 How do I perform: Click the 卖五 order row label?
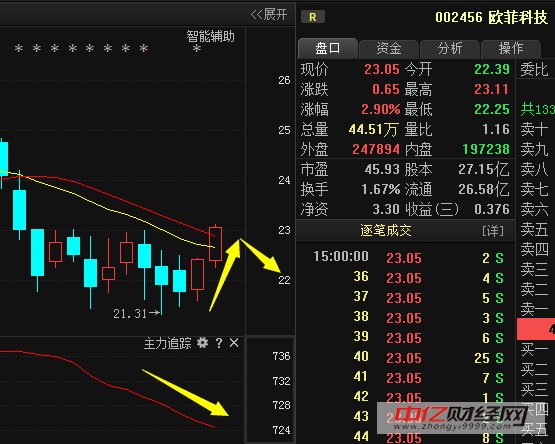pos(534,229)
